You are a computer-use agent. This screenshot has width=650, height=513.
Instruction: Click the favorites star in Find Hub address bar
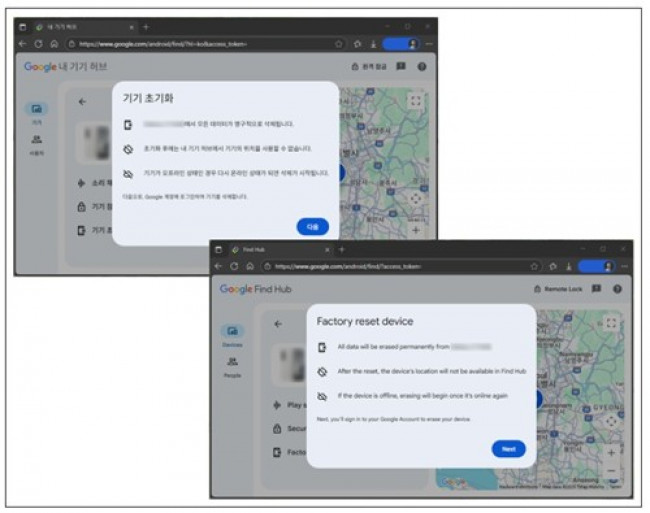pos(535,267)
